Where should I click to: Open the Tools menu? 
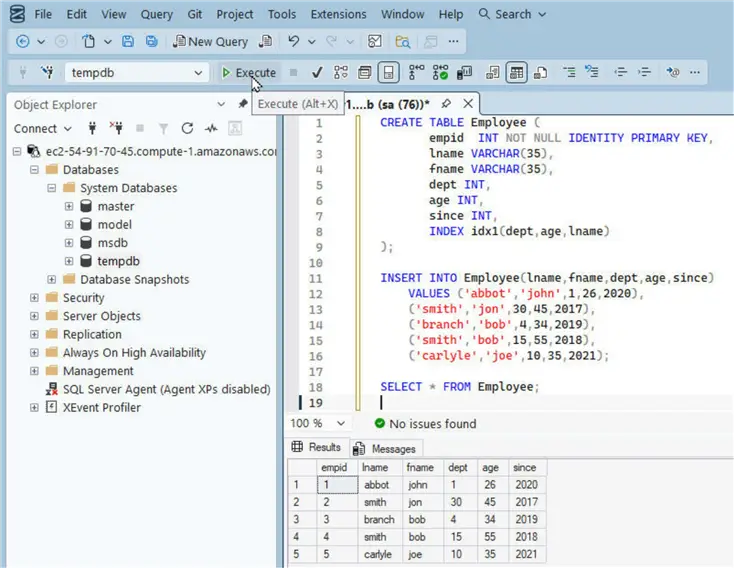[x=282, y=15]
